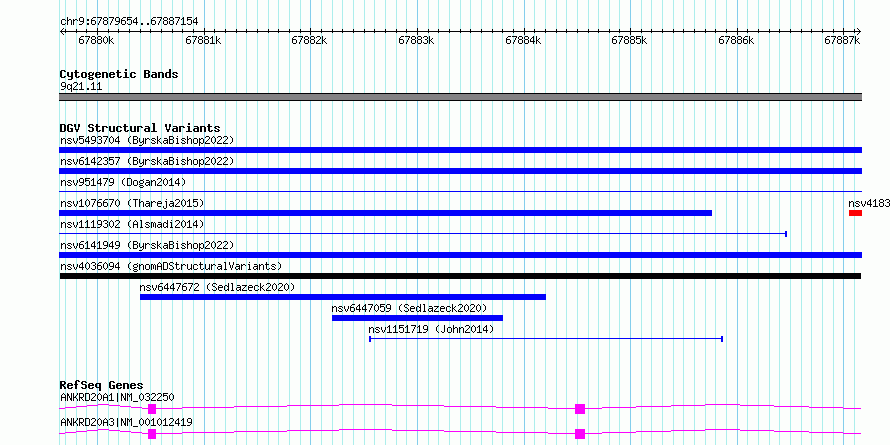
Task: Click the 67885k ruler tick label
Action: [x=629, y=40]
